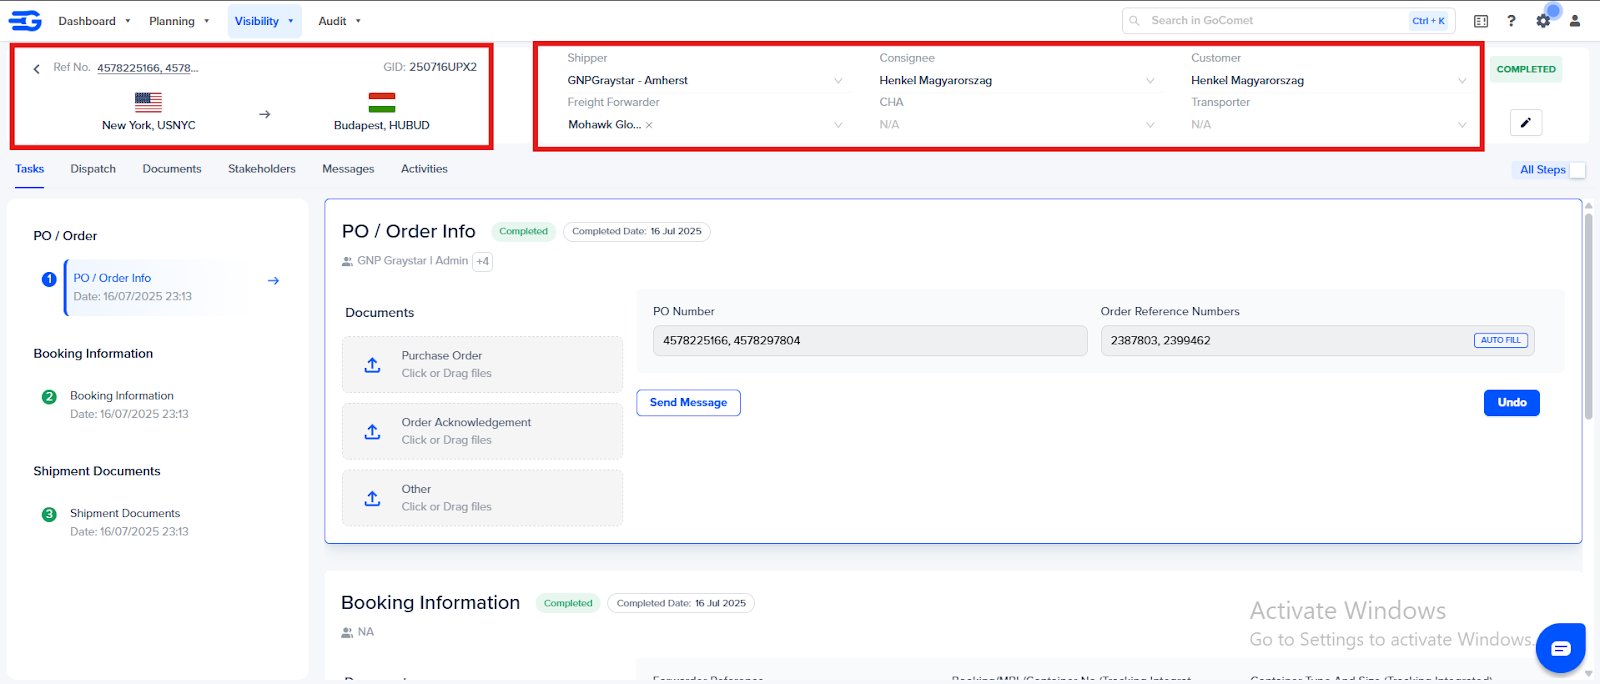Switch to the Tasks tab
Viewport: 1600px width, 684px height.
pyautogui.click(x=29, y=169)
